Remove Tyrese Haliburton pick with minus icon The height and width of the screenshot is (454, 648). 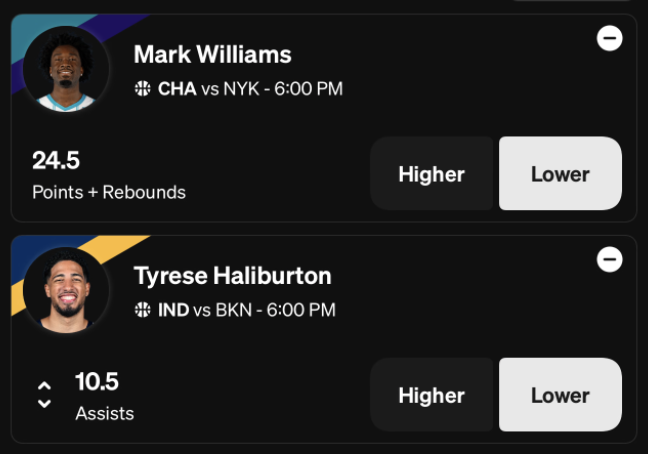(x=610, y=259)
